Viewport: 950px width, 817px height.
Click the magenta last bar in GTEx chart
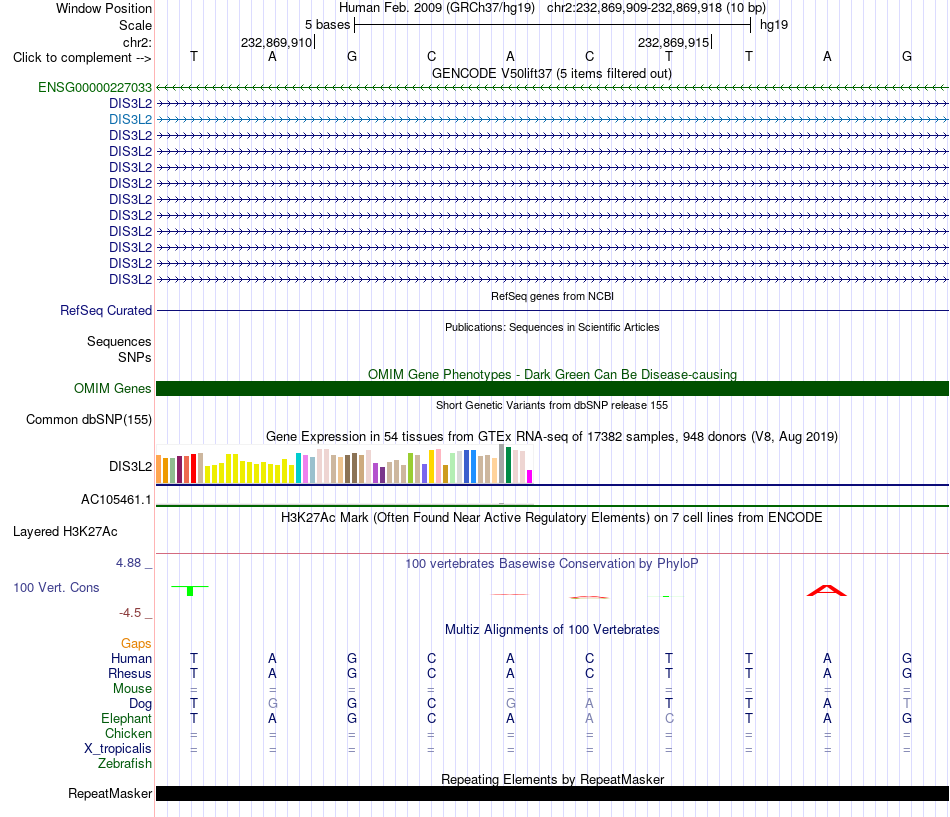[x=530, y=476]
